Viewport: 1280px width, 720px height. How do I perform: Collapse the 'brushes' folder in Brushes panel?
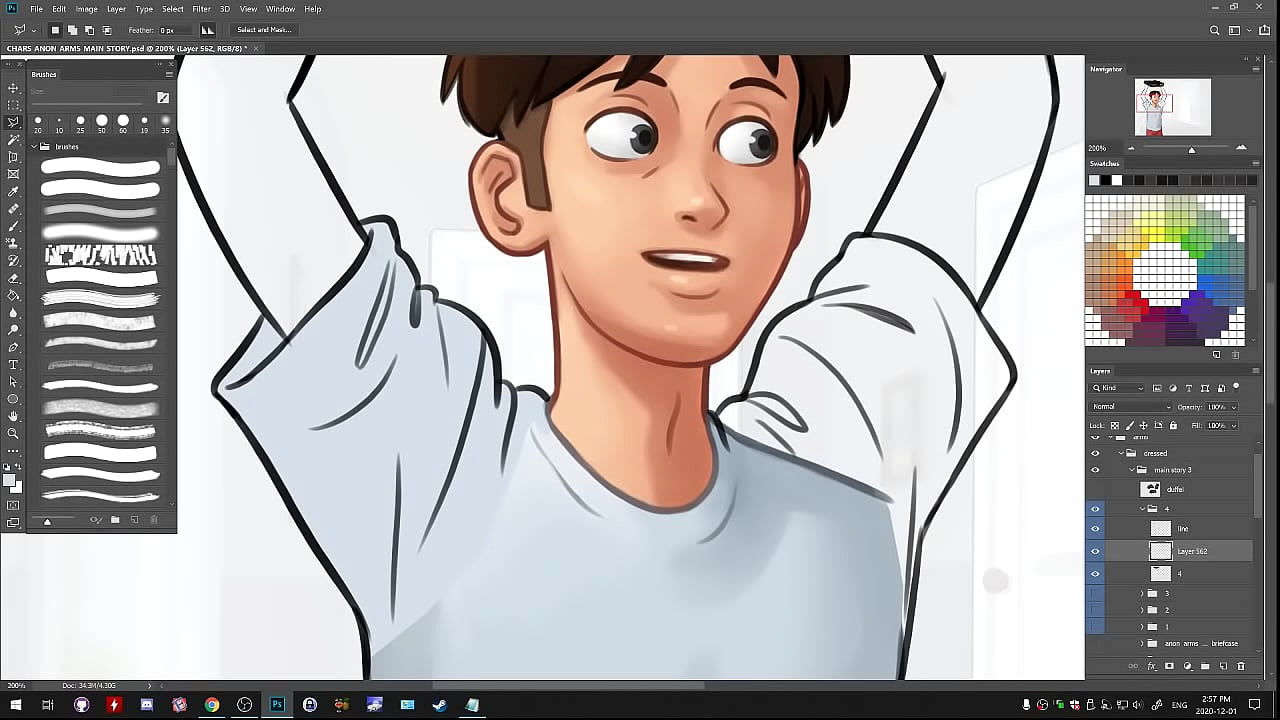click(x=34, y=147)
